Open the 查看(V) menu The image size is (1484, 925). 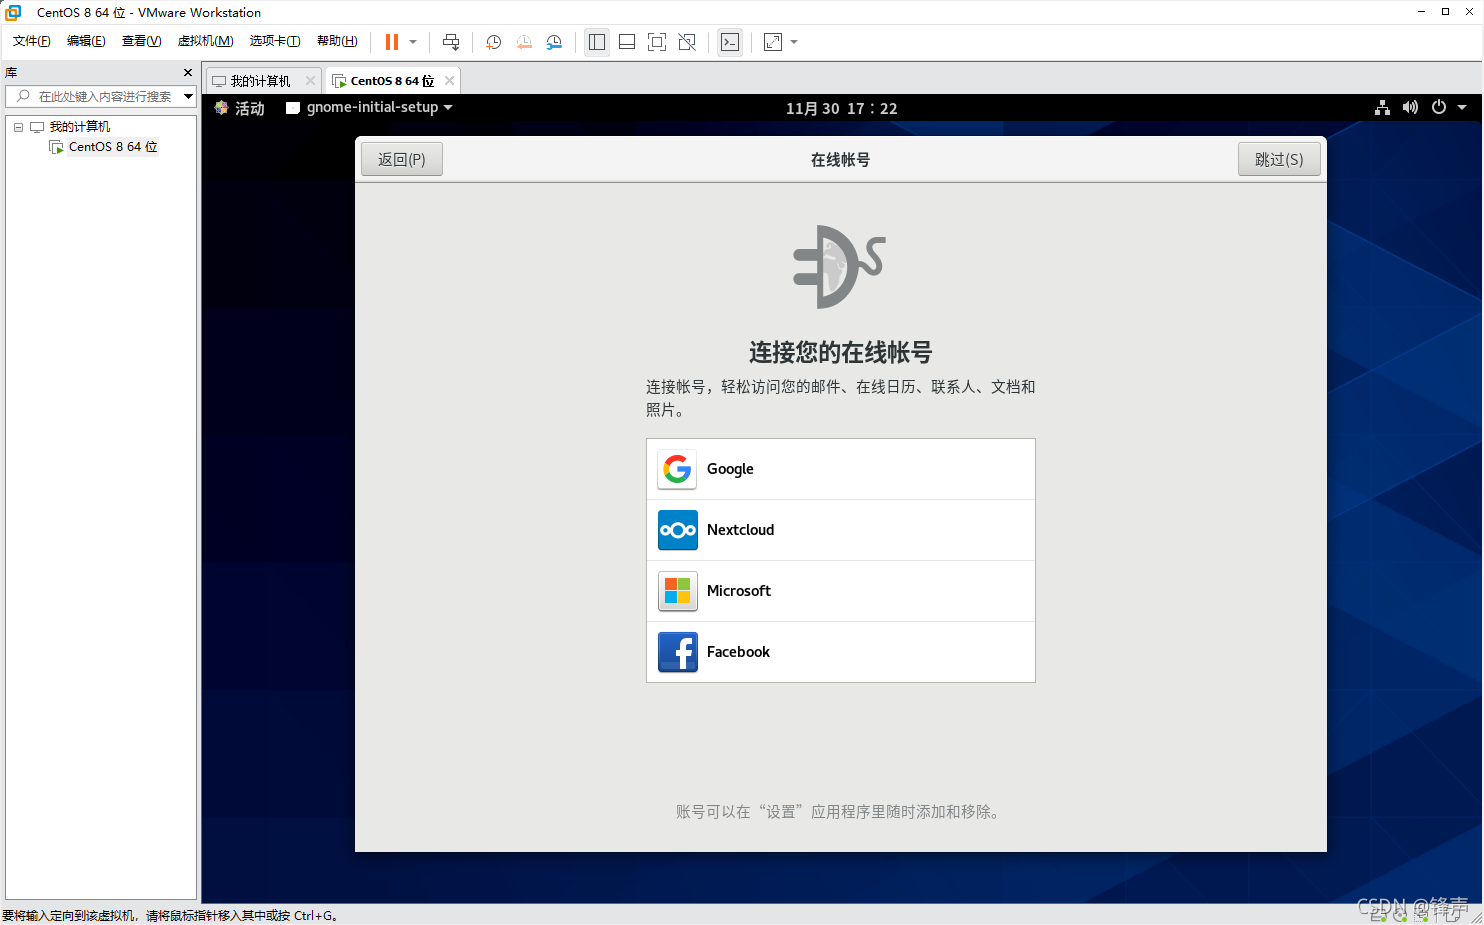(141, 41)
